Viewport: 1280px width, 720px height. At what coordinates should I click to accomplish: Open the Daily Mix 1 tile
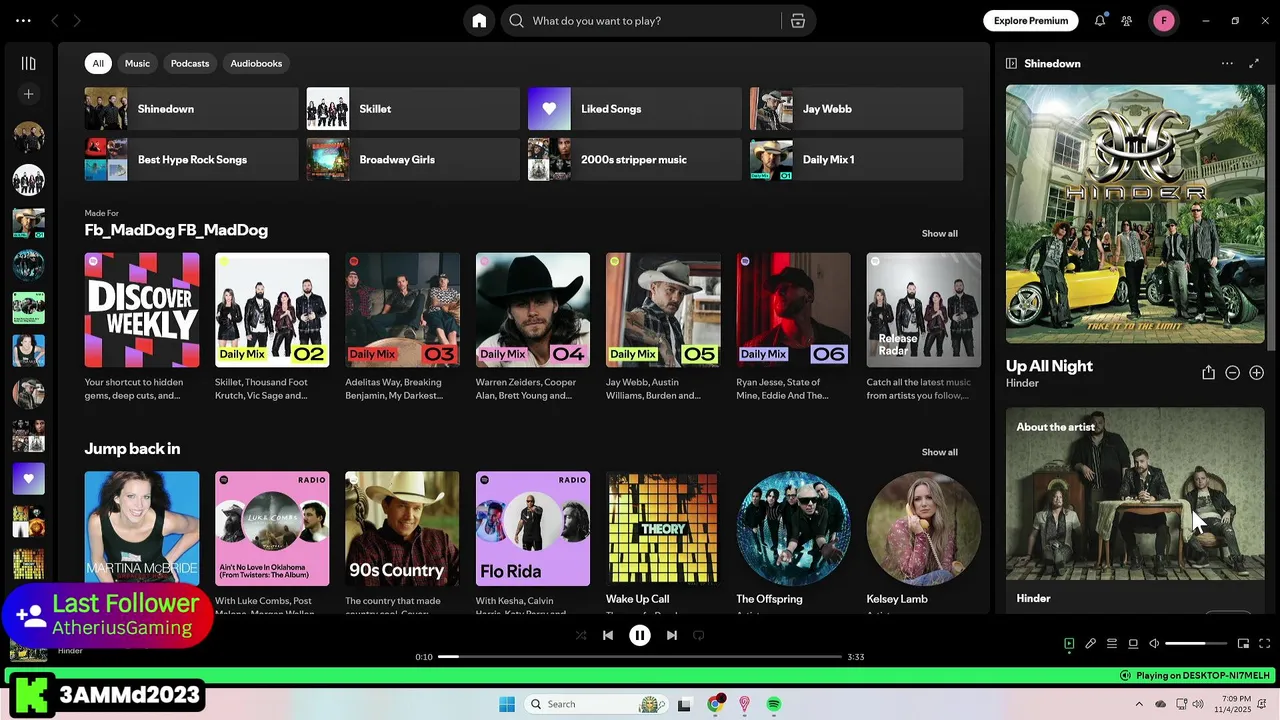click(857, 159)
